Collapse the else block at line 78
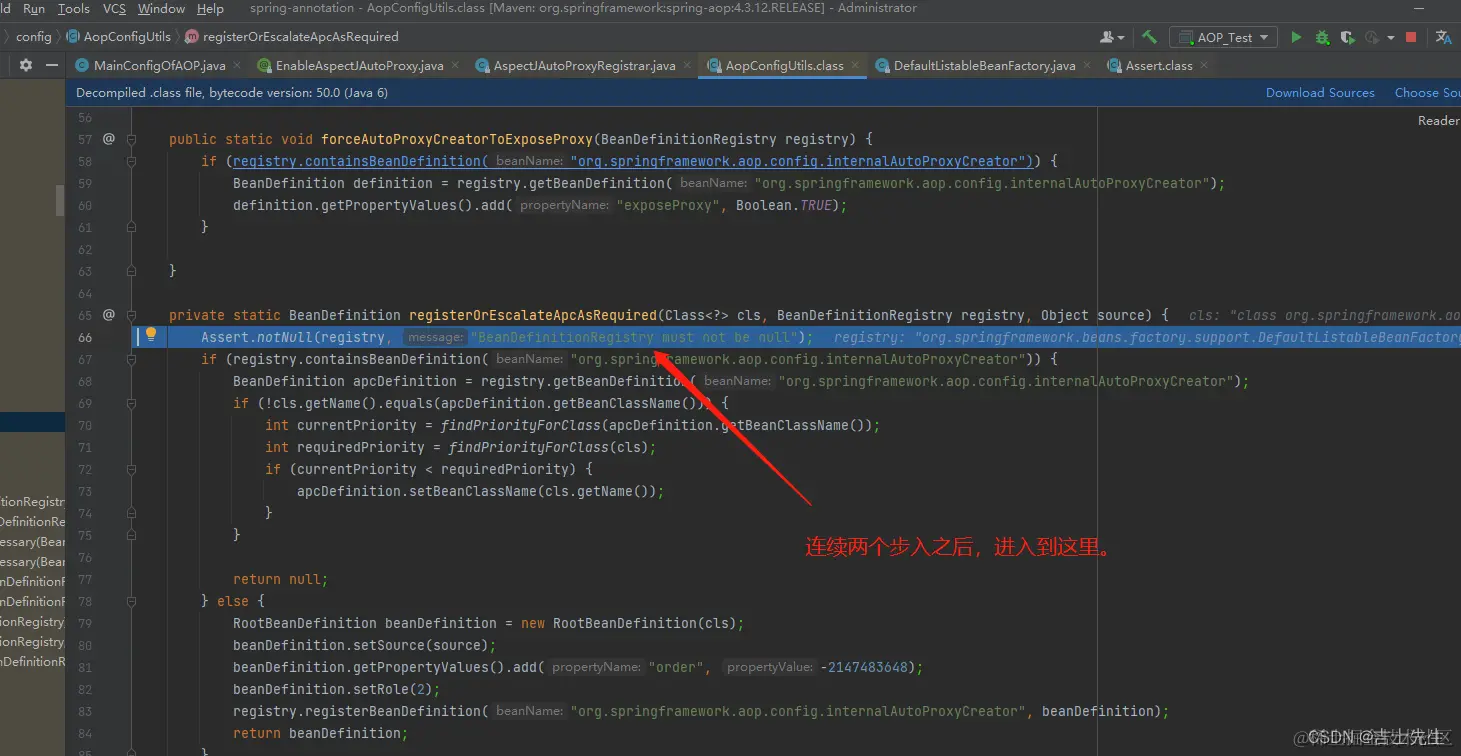Image resolution: width=1461 pixels, height=756 pixels. pyautogui.click(x=131, y=601)
